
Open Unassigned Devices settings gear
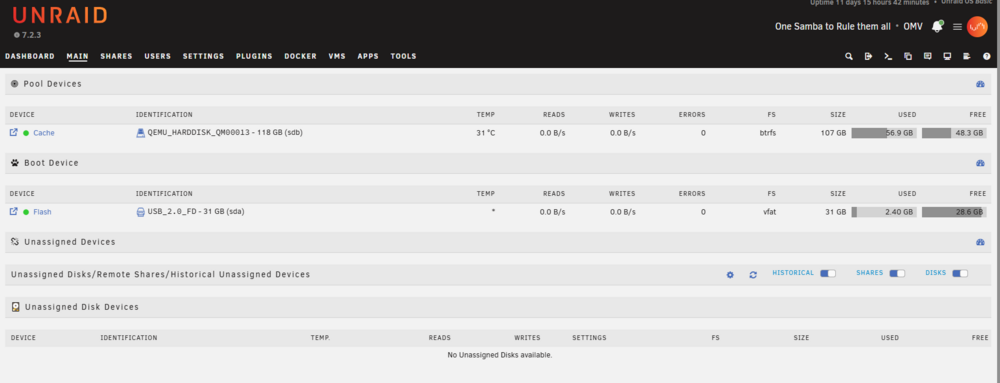click(730, 275)
